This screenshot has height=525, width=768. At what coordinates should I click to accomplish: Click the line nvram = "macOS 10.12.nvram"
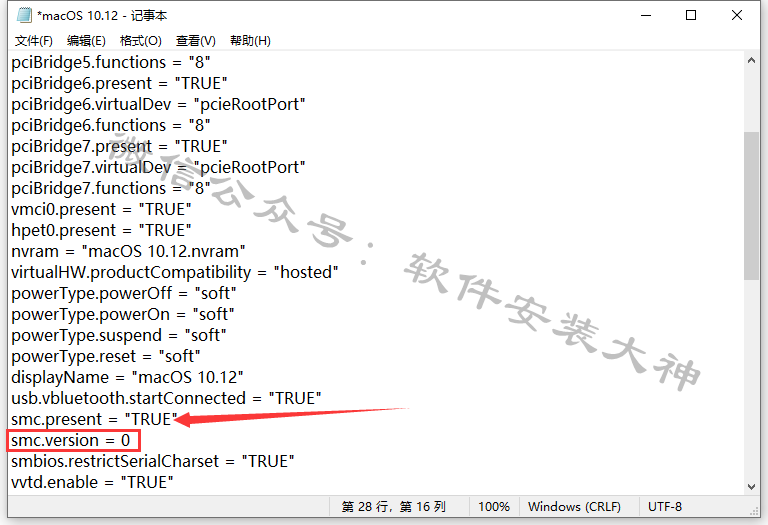coord(128,252)
